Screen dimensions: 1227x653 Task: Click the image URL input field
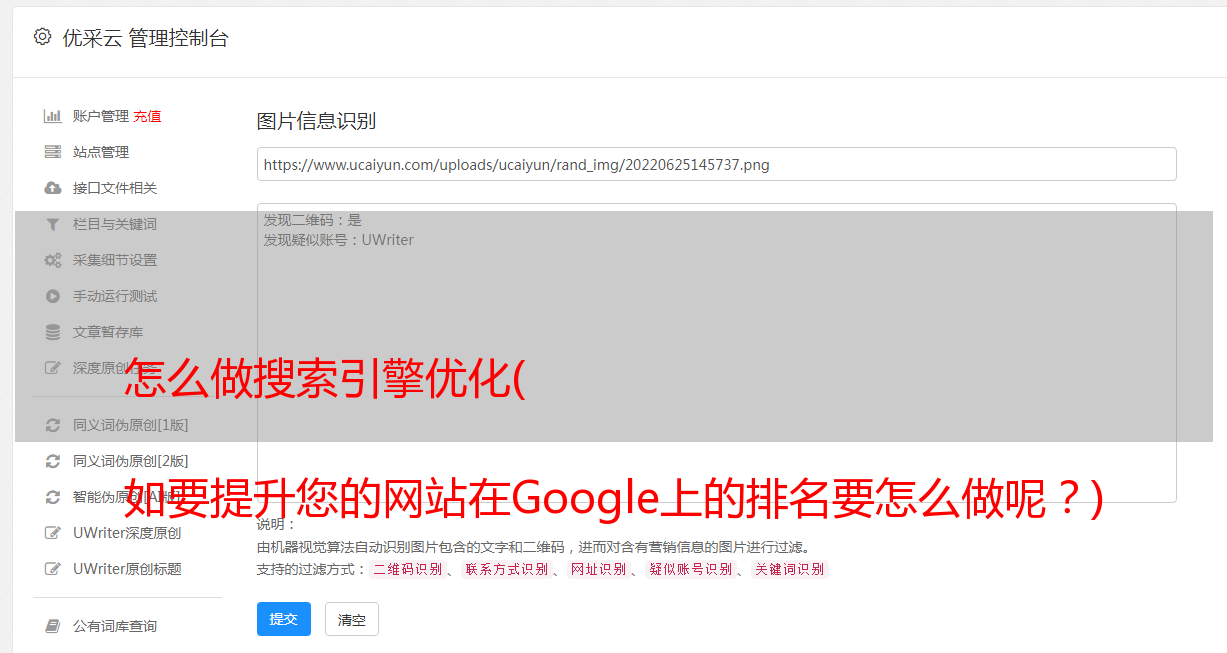click(716, 164)
